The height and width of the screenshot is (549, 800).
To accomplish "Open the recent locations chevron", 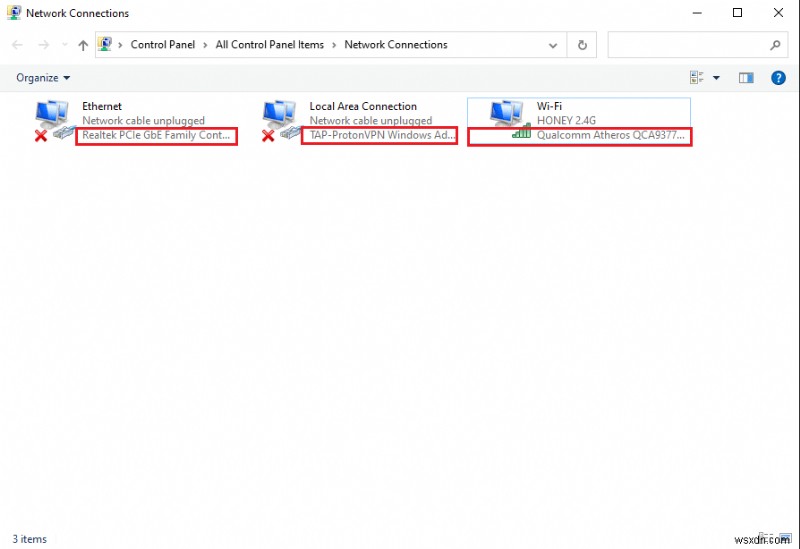I will pos(65,45).
